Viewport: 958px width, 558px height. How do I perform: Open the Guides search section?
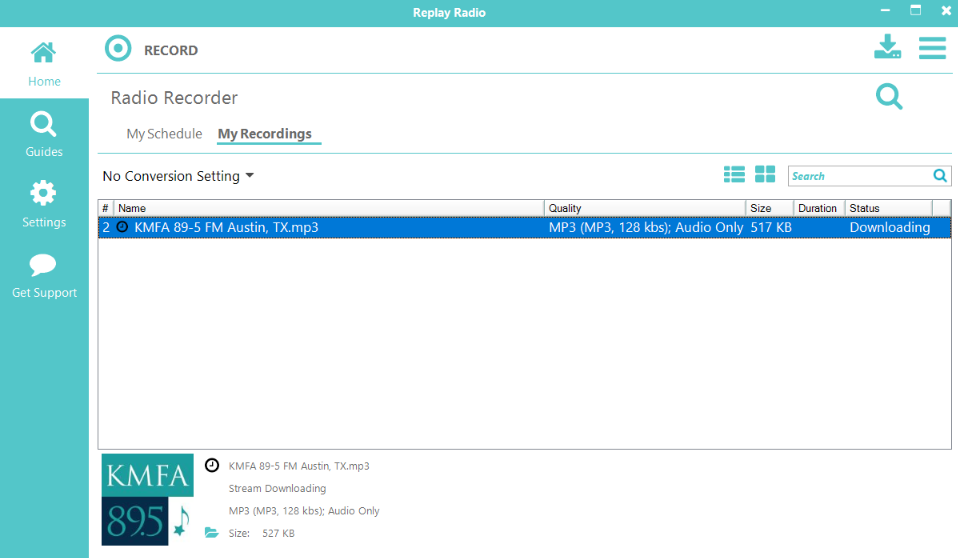(x=44, y=134)
